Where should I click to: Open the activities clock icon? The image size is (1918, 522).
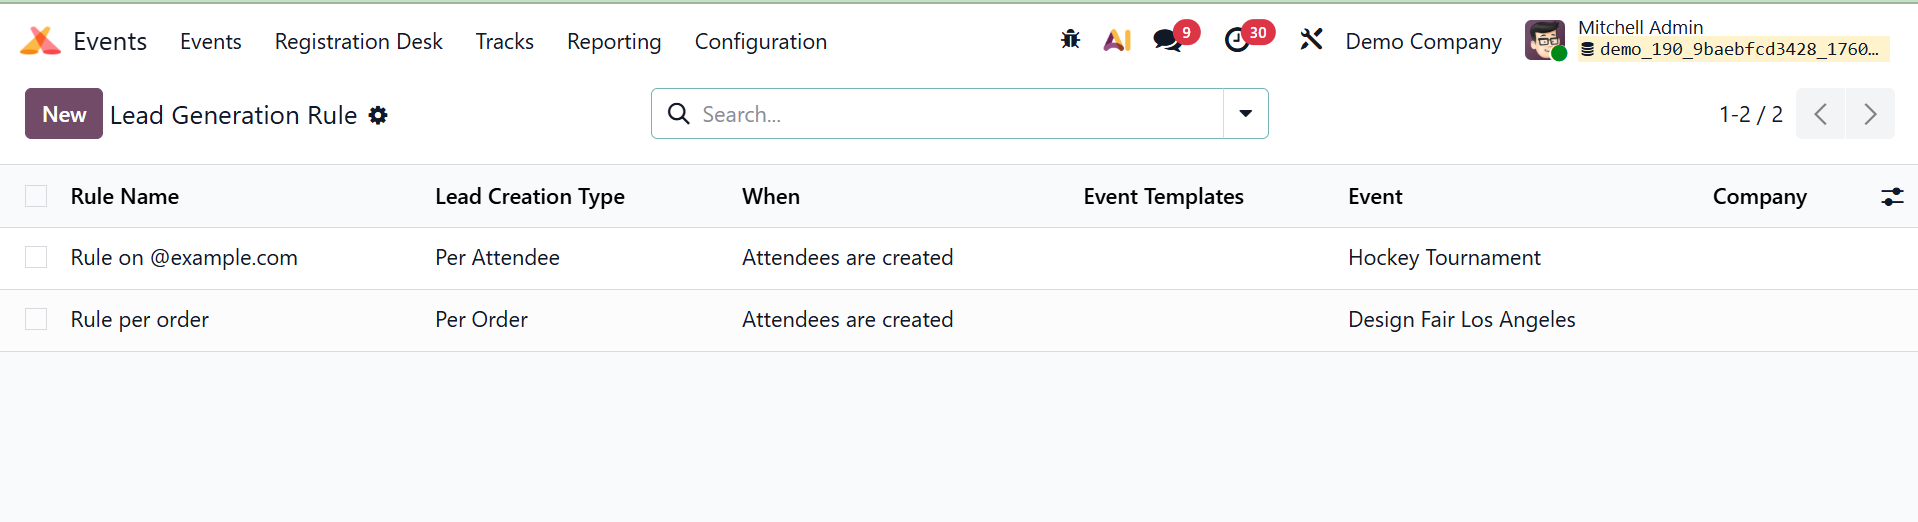[1238, 40]
